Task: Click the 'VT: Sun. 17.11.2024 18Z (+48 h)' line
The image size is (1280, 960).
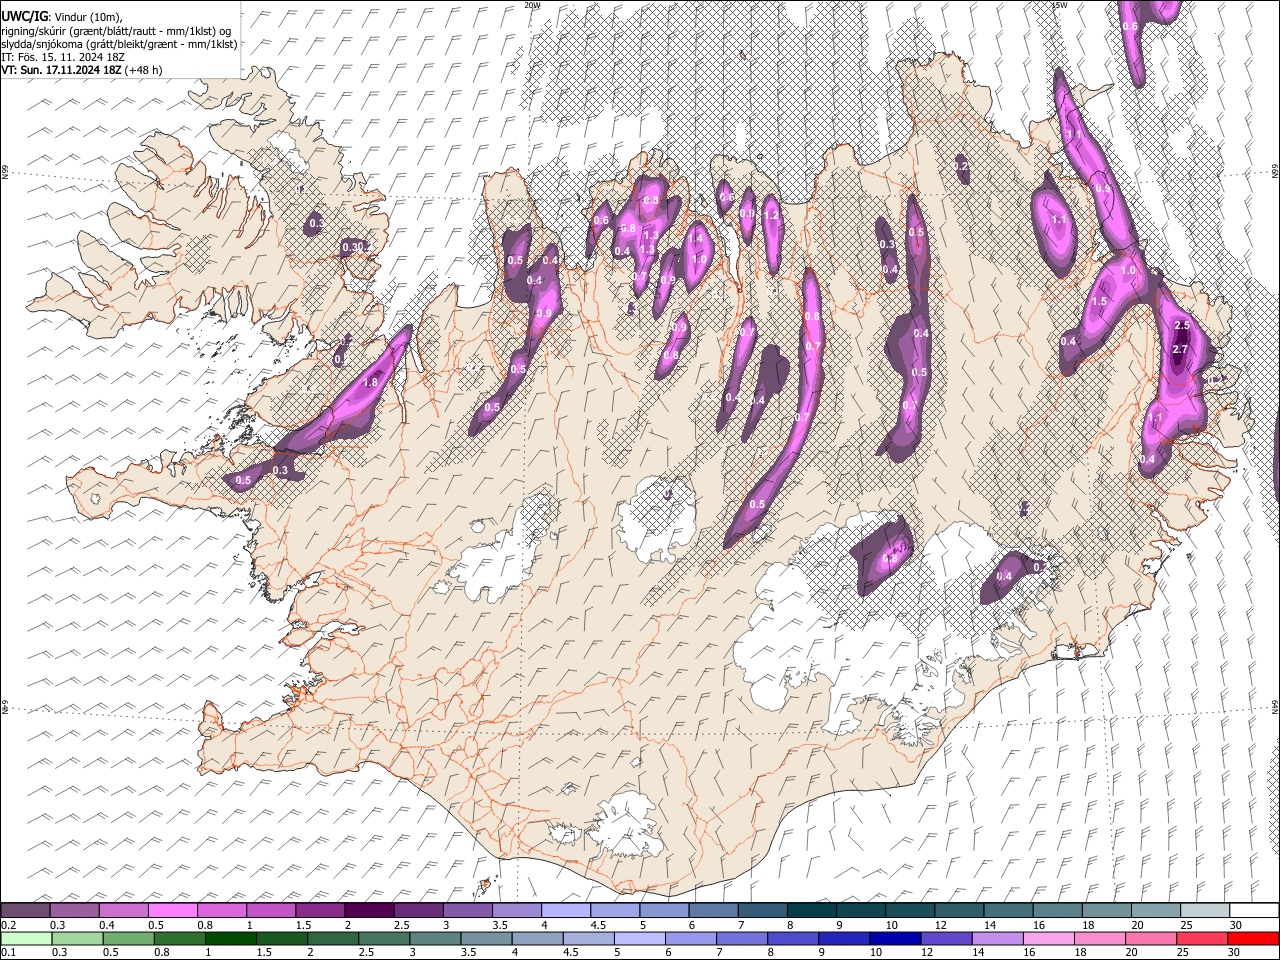Action: pos(82,70)
